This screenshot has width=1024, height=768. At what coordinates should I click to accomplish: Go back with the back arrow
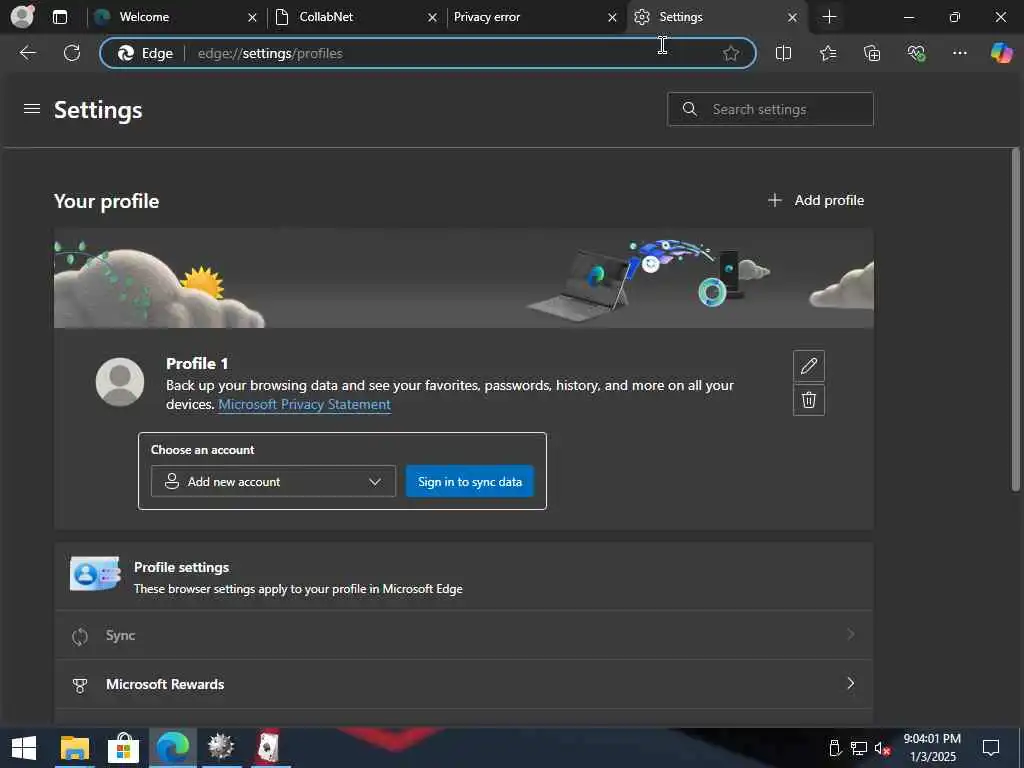(27, 53)
